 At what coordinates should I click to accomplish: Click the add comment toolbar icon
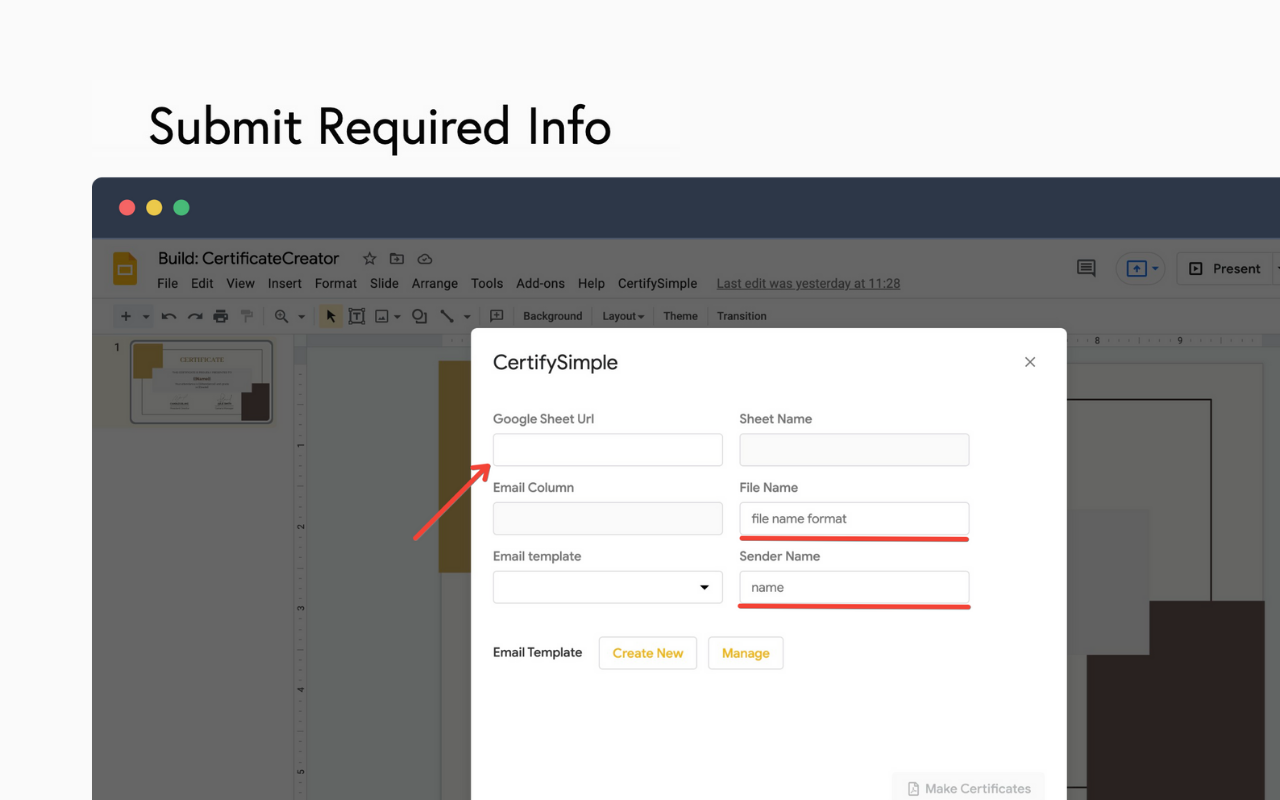[496, 316]
